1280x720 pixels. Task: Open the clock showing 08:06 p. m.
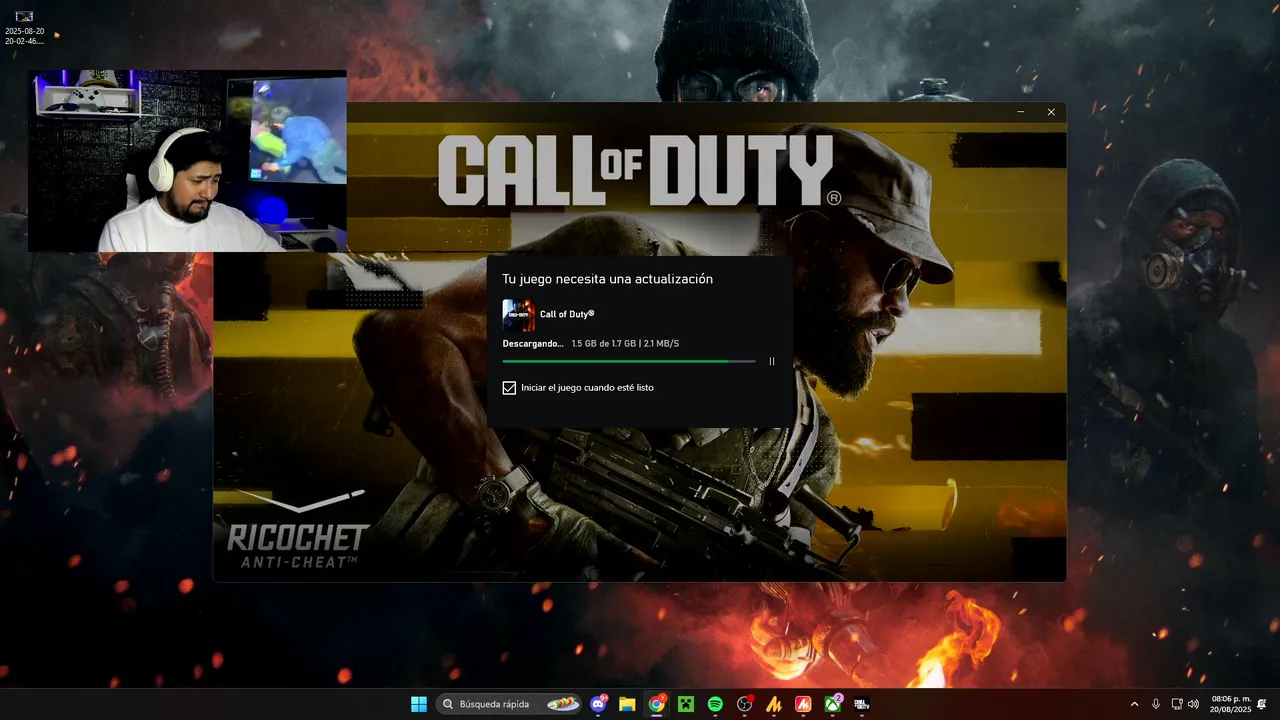tap(1230, 704)
